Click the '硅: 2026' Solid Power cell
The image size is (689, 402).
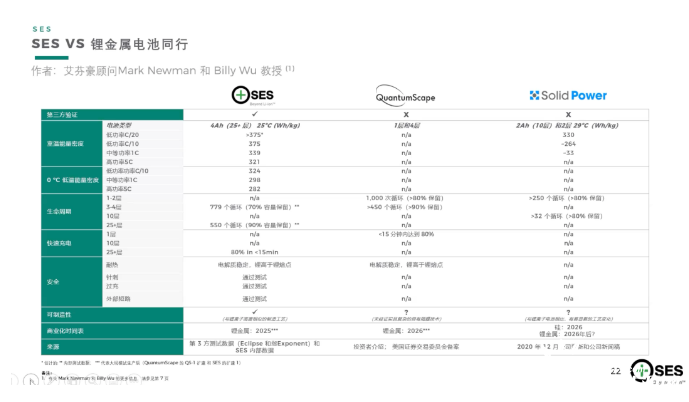569,327
